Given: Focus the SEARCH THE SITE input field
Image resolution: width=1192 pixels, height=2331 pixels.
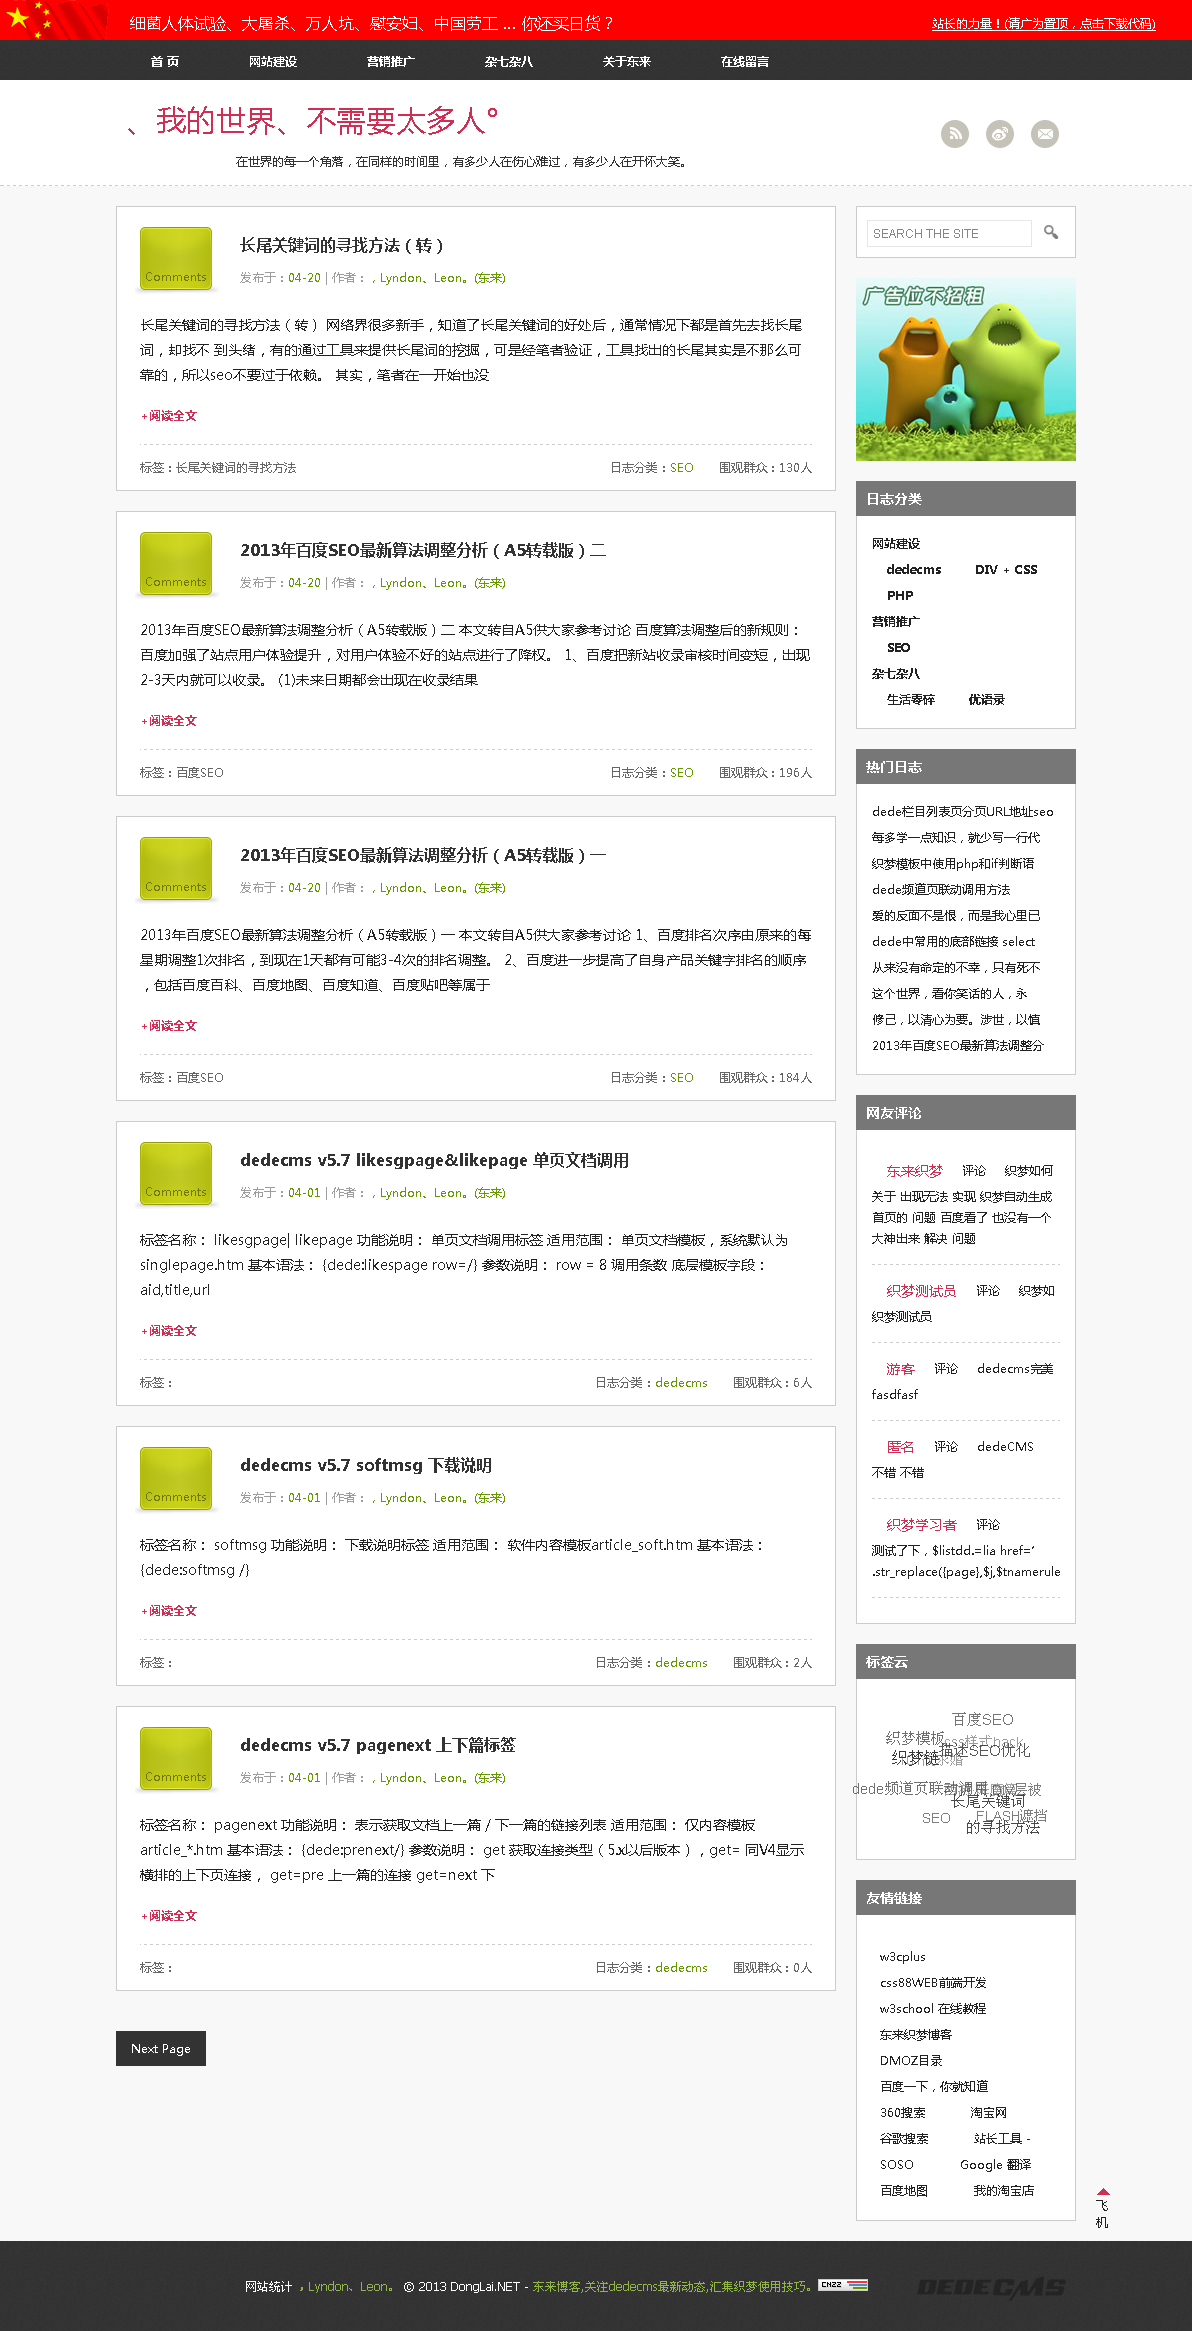Looking at the screenshot, I should pos(948,233).
